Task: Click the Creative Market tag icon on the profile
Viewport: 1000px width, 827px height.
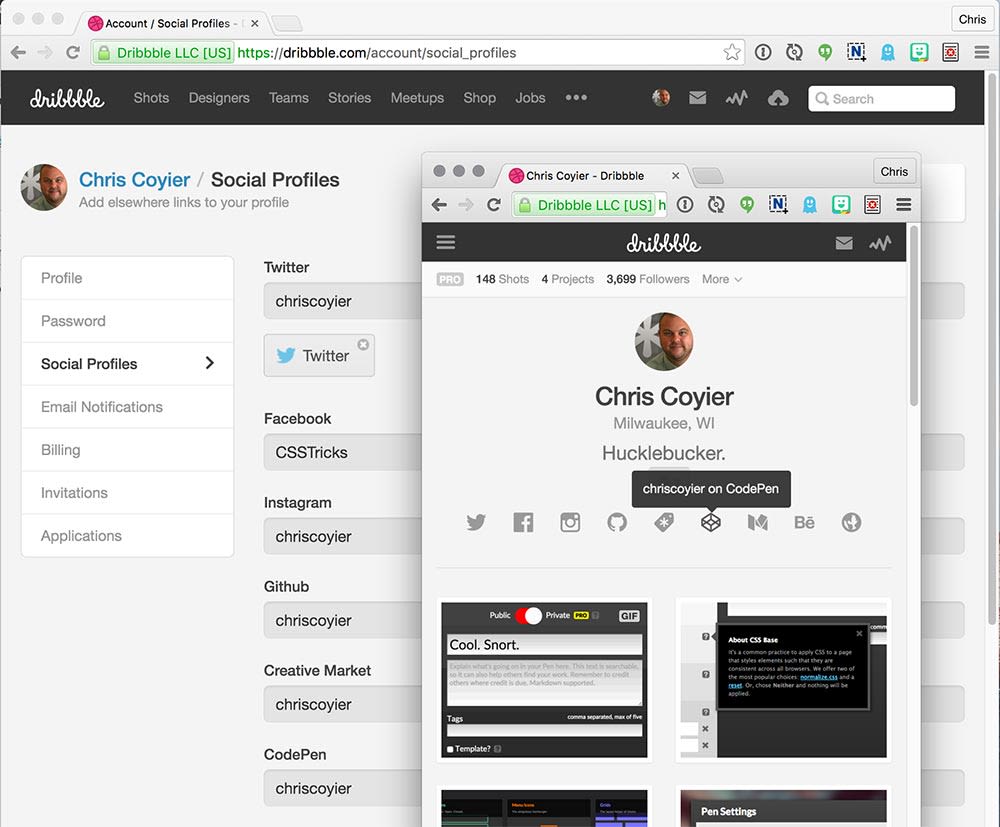Action: click(x=663, y=521)
